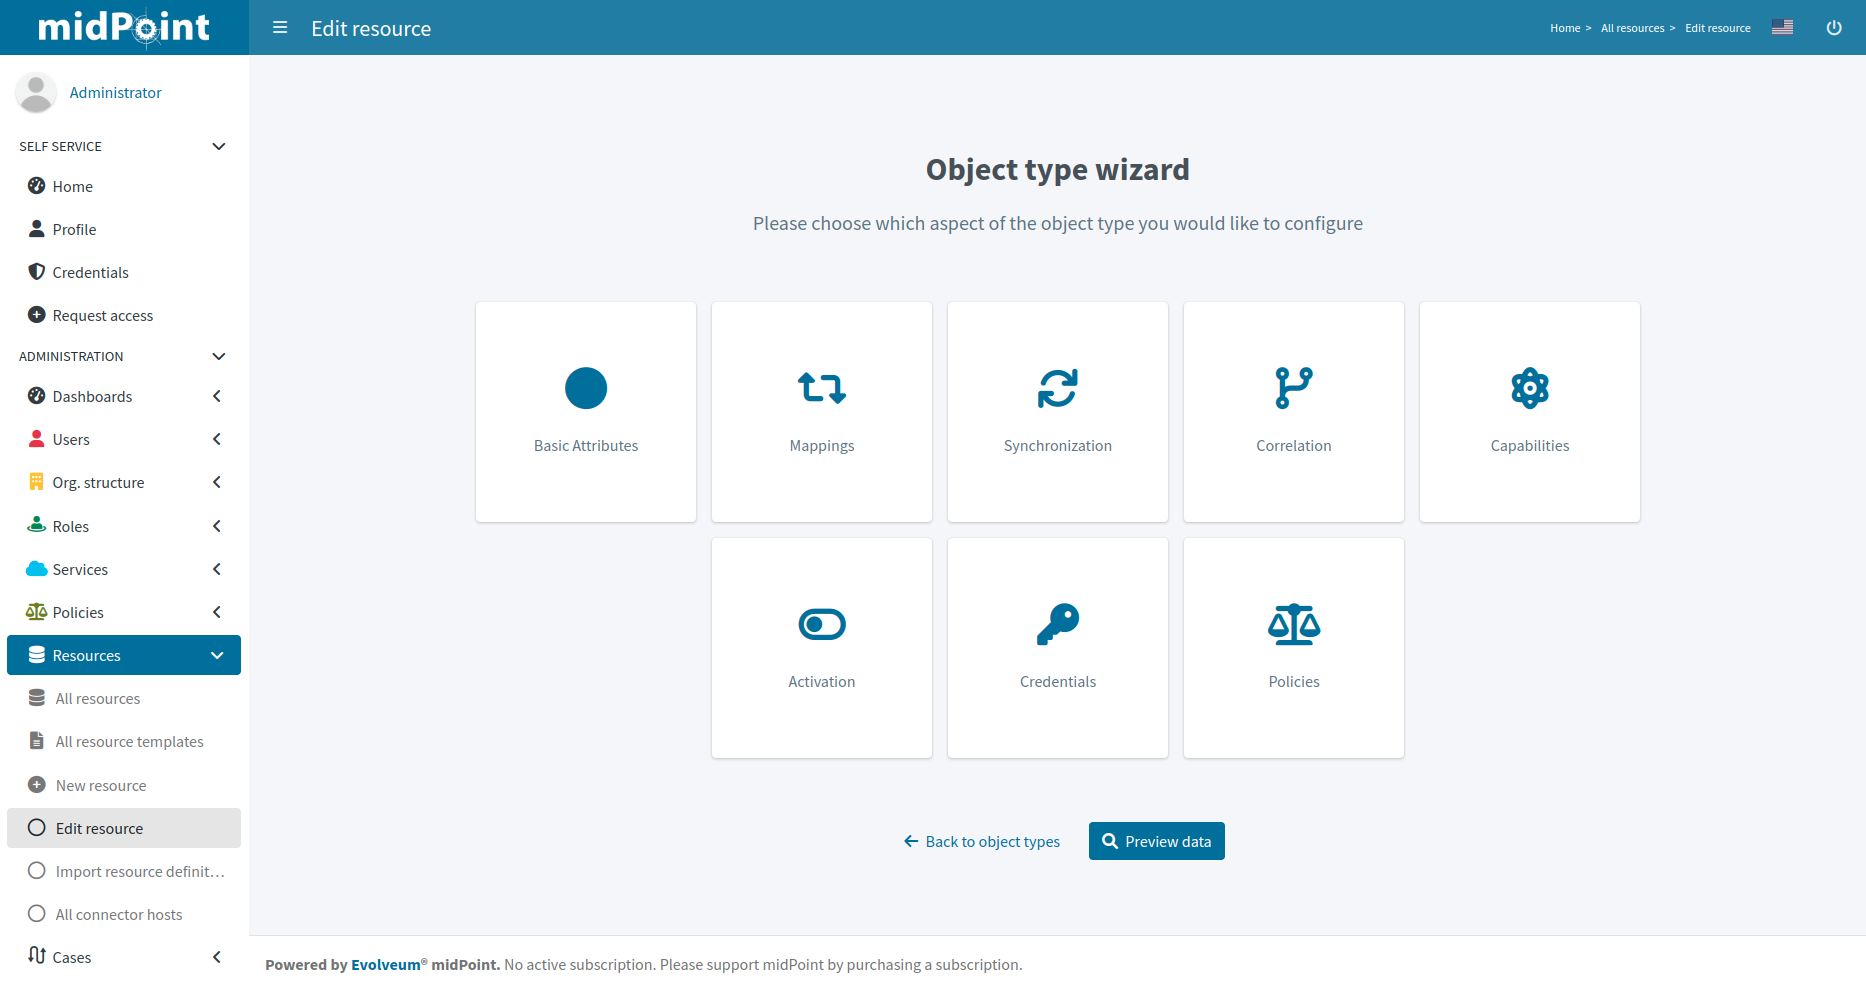This screenshot has width=1866, height=990.
Task: Open the Correlation branch icon
Action: tap(1293, 388)
